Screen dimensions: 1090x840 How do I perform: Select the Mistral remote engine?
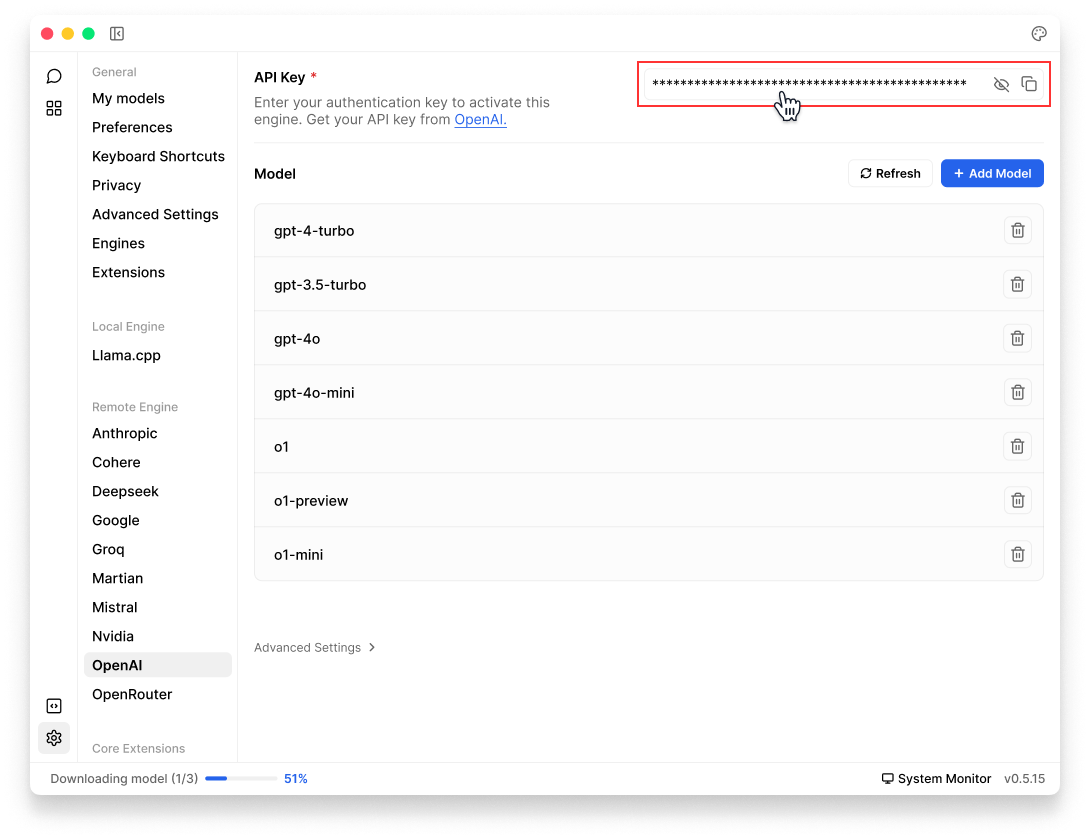pos(115,607)
